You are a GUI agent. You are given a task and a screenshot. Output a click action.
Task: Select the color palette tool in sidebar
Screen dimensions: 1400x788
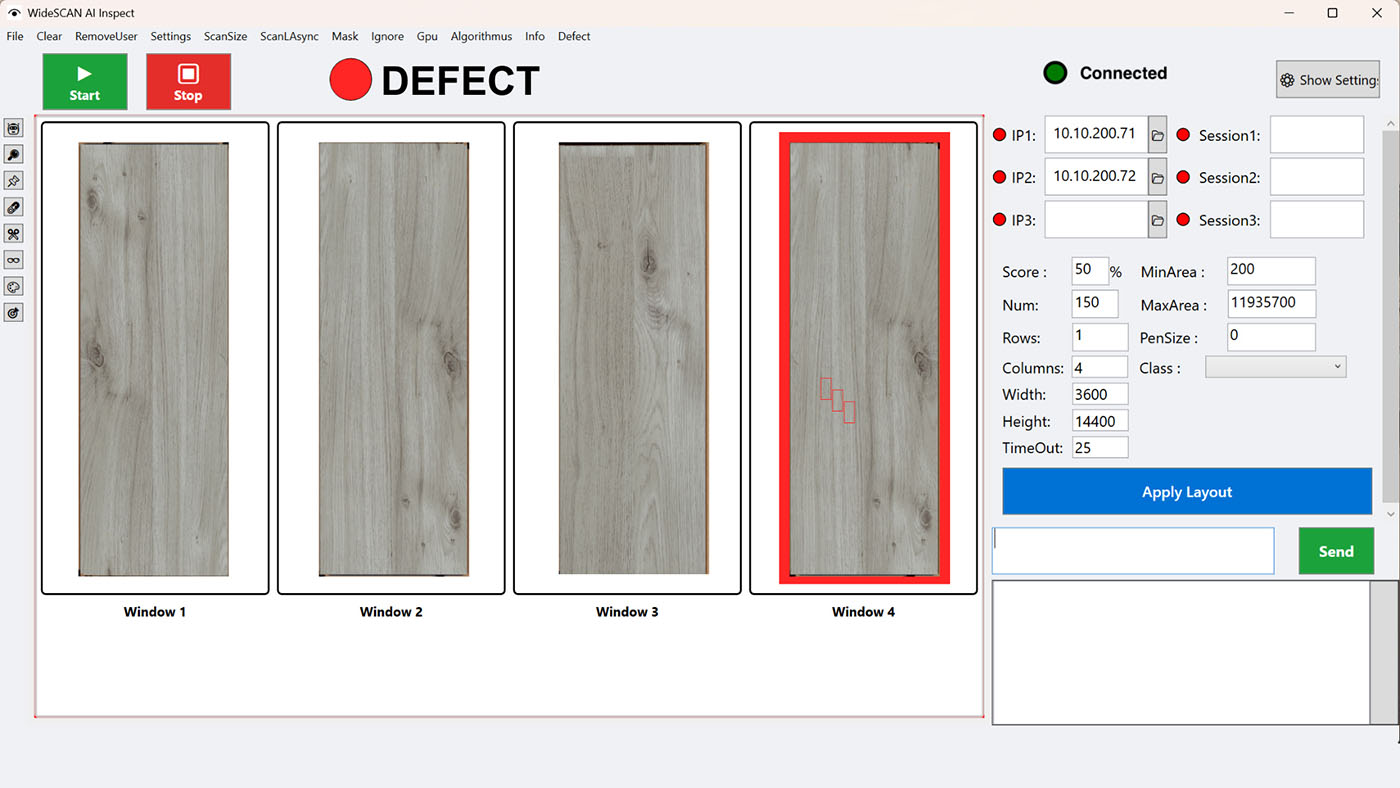(x=14, y=287)
